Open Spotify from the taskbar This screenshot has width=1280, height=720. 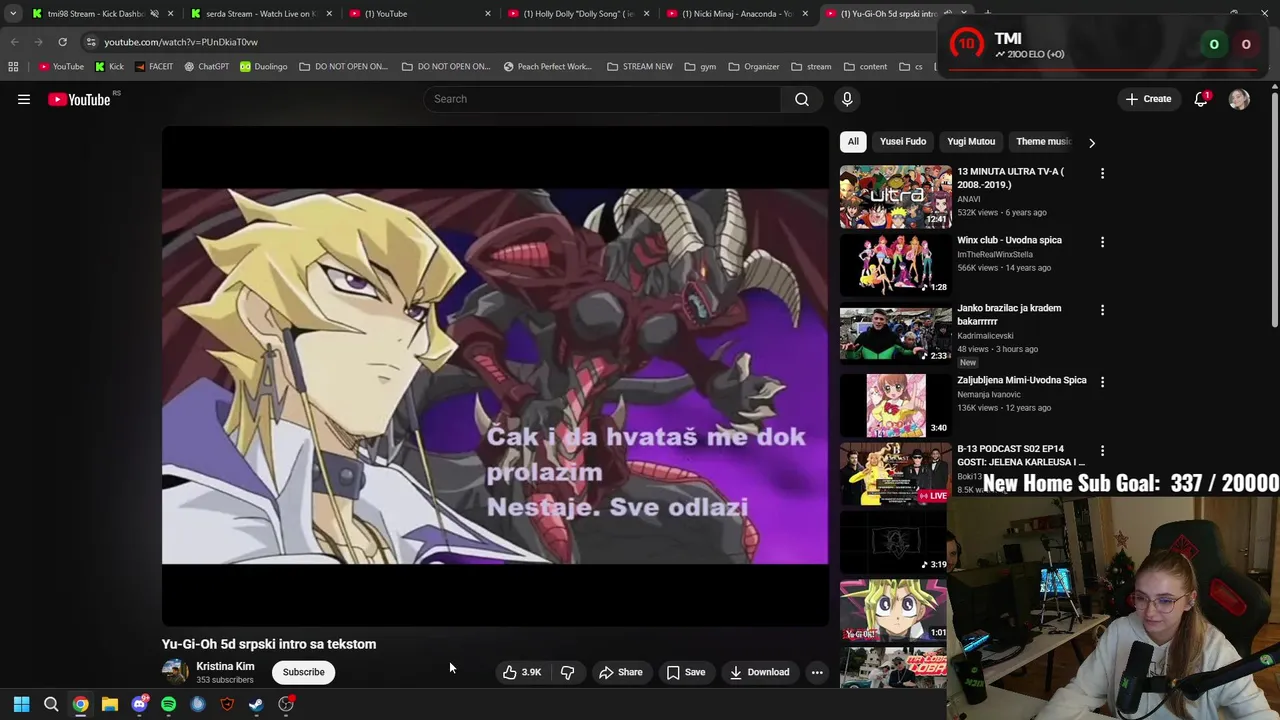click(x=168, y=704)
